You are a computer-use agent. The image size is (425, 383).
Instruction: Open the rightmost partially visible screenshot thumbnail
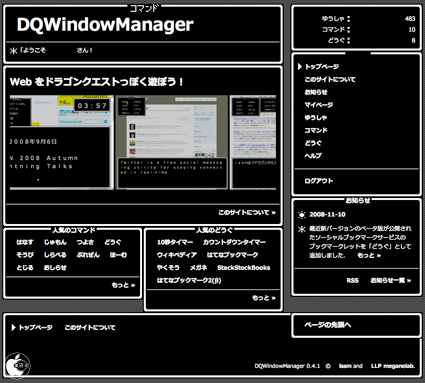(x=253, y=142)
